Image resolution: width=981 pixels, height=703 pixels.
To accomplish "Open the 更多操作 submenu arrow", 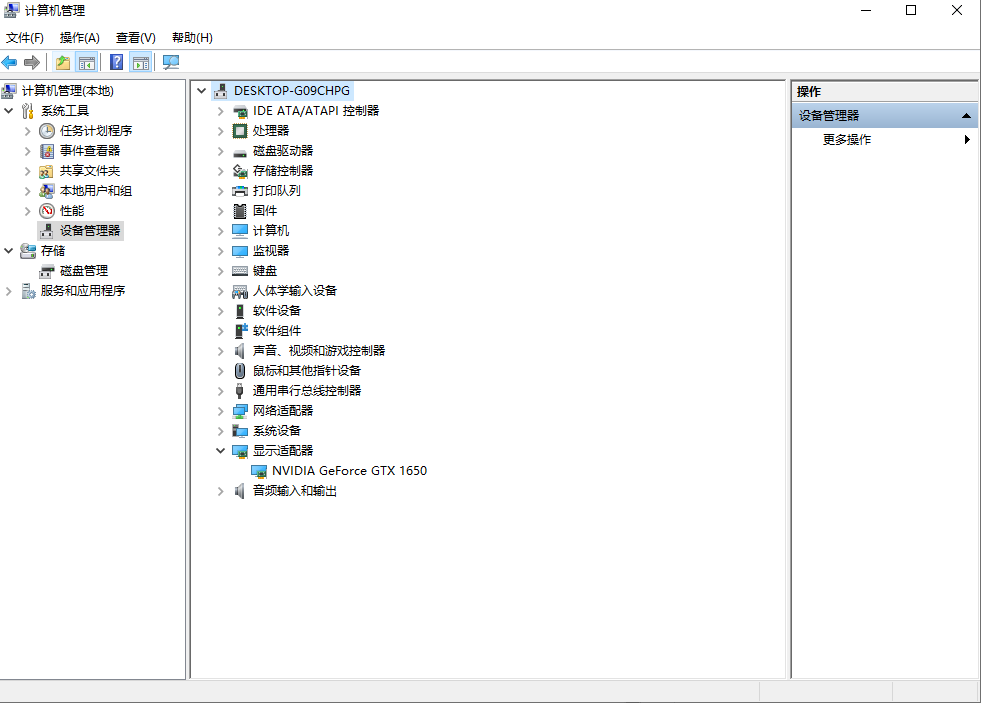I will pyautogui.click(x=967, y=139).
